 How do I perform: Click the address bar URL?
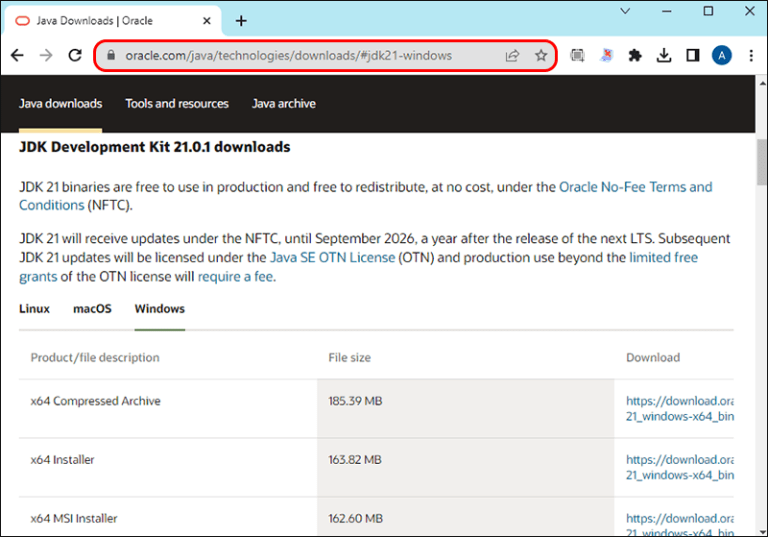[288, 55]
